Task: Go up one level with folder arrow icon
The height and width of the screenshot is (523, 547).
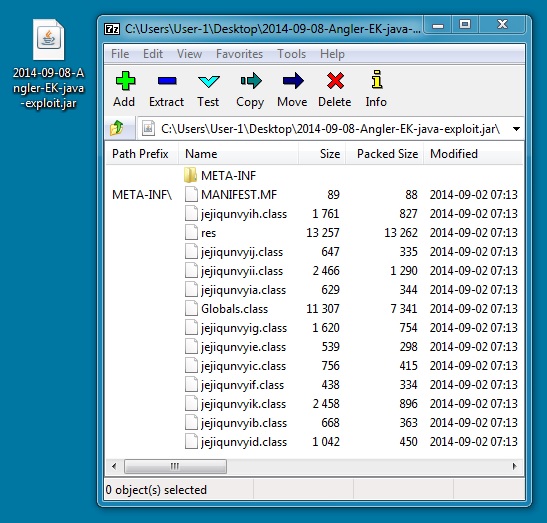Action: [117, 128]
